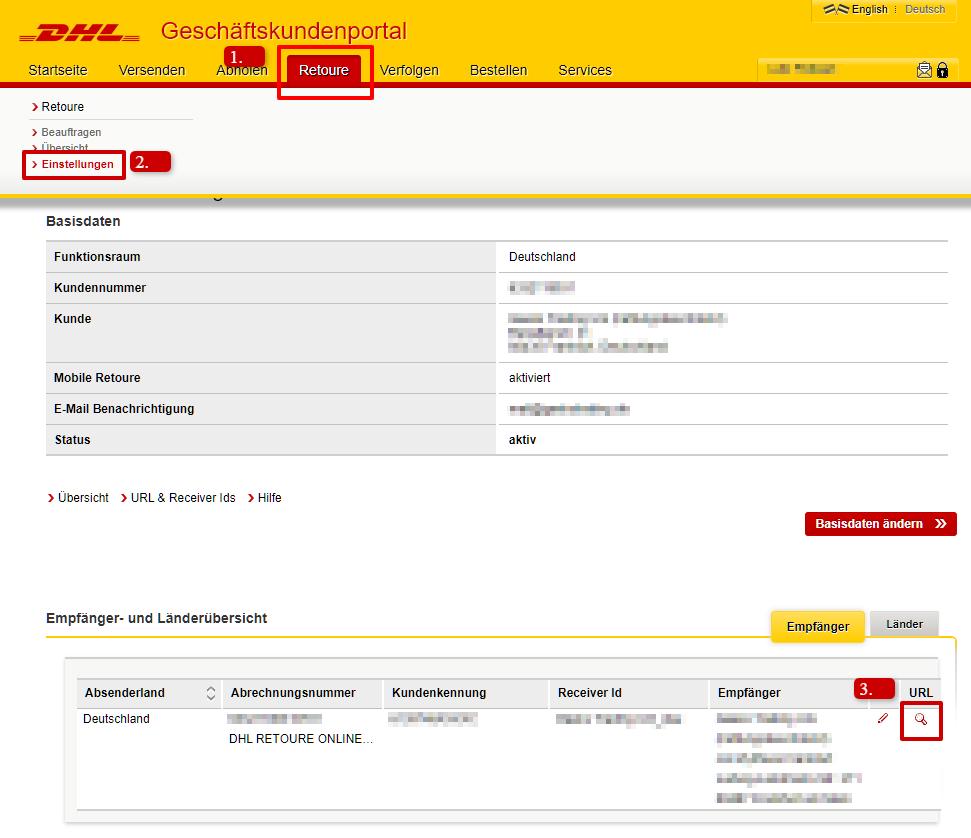Click the magnifier URL icon for Deutschland row
Viewport: 971px width, 838px height.
click(x=921, y=719)
